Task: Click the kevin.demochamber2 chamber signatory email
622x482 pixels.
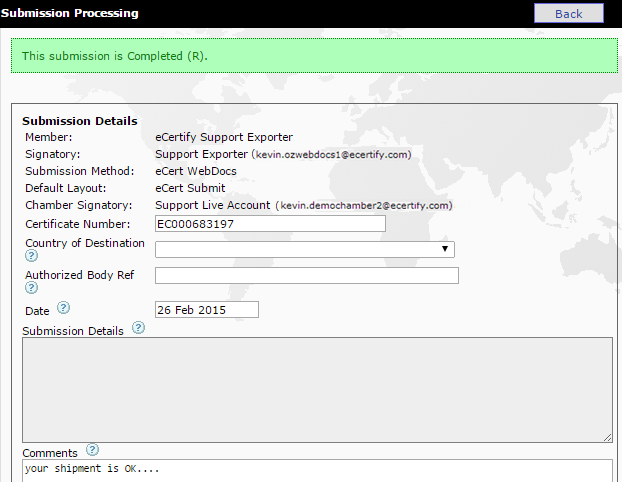Action: (365, 205)
